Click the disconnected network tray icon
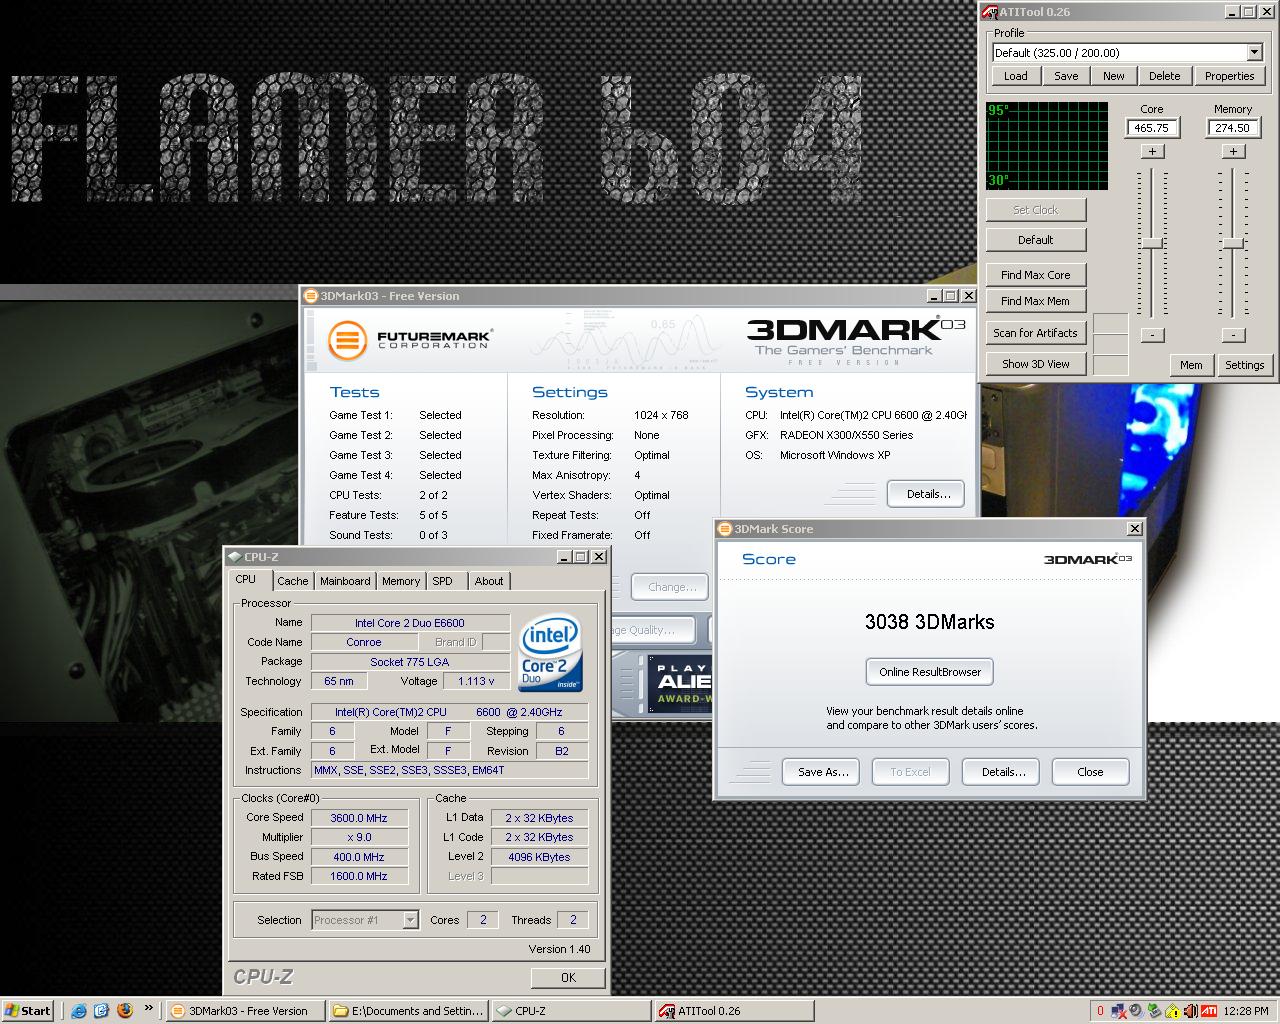Image resolution: width=1280 pixels, height=1024 pixels. tap(1119, 1011)
